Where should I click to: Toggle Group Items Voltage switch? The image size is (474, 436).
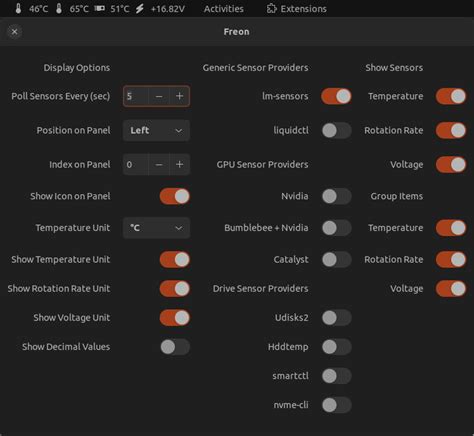pos(451,289)
